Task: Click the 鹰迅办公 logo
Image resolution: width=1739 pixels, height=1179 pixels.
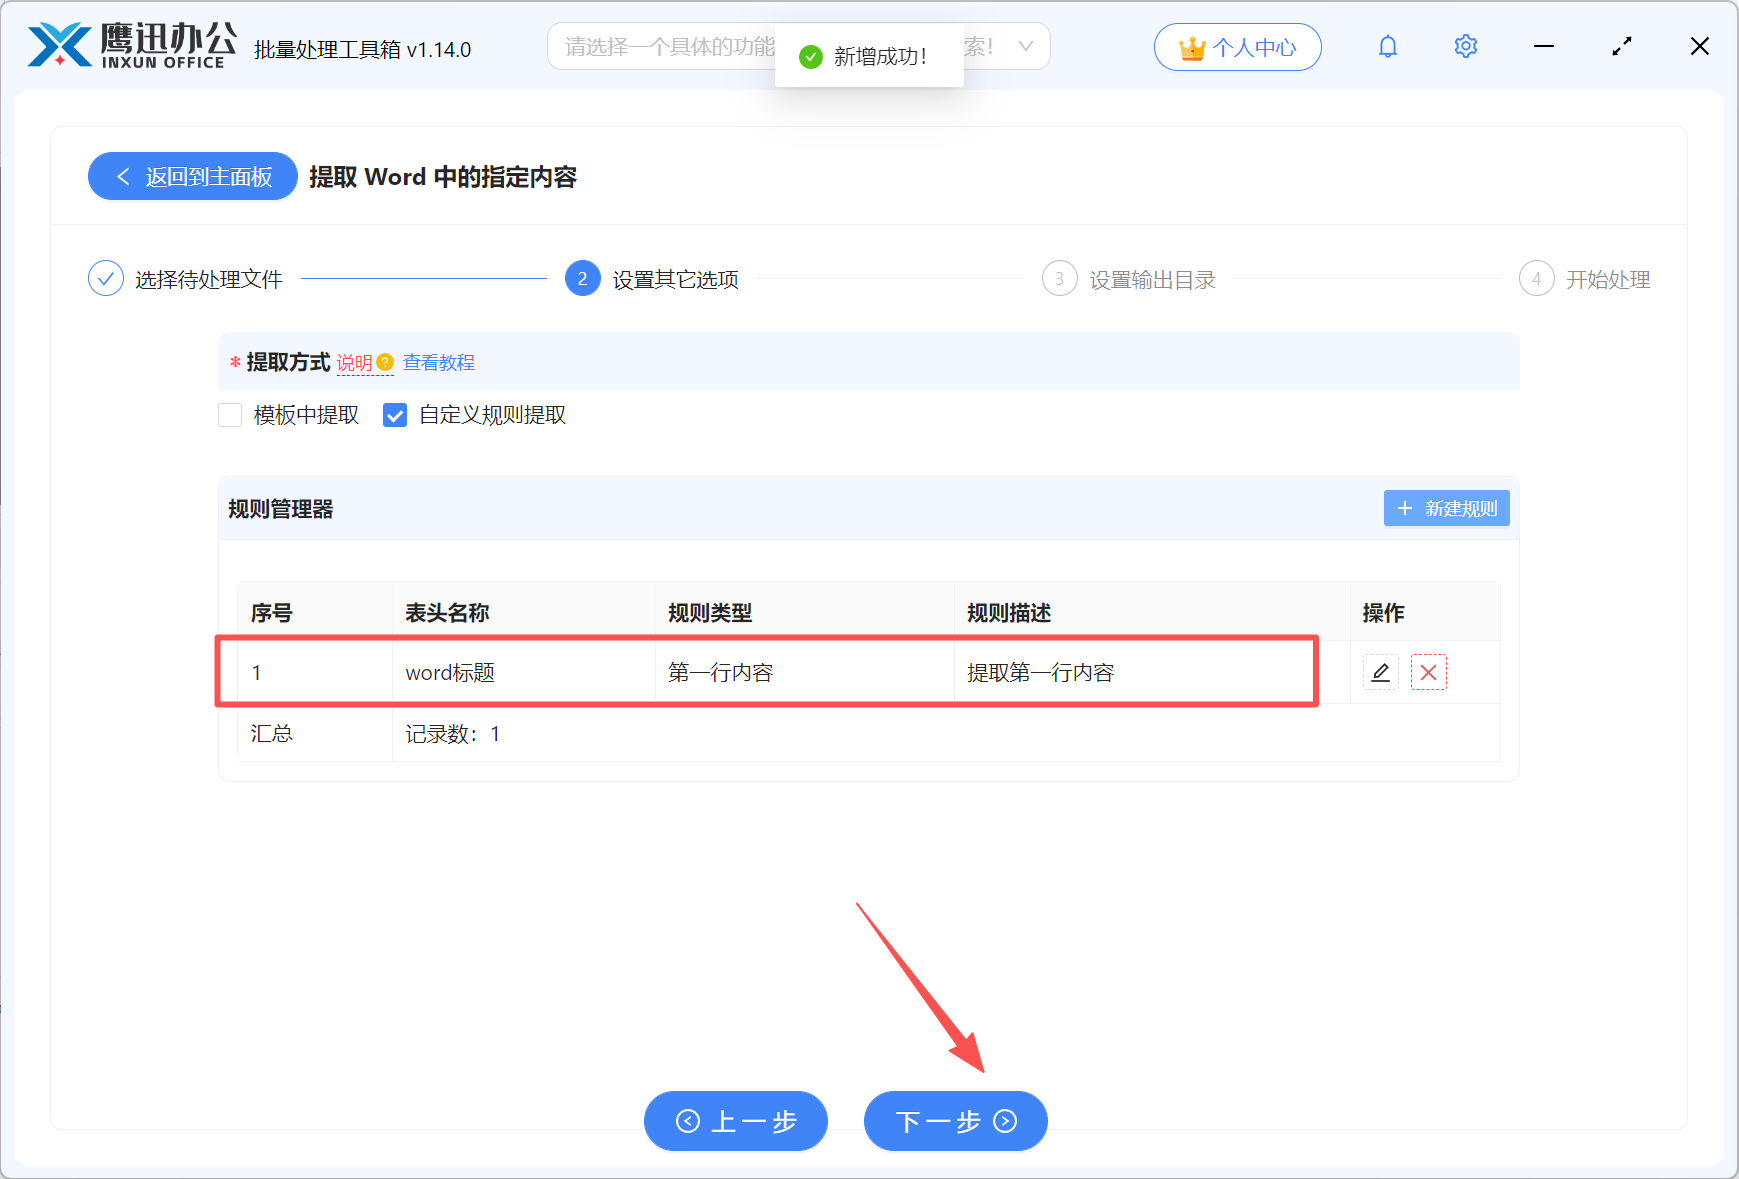Action: [x=130, y=44]
